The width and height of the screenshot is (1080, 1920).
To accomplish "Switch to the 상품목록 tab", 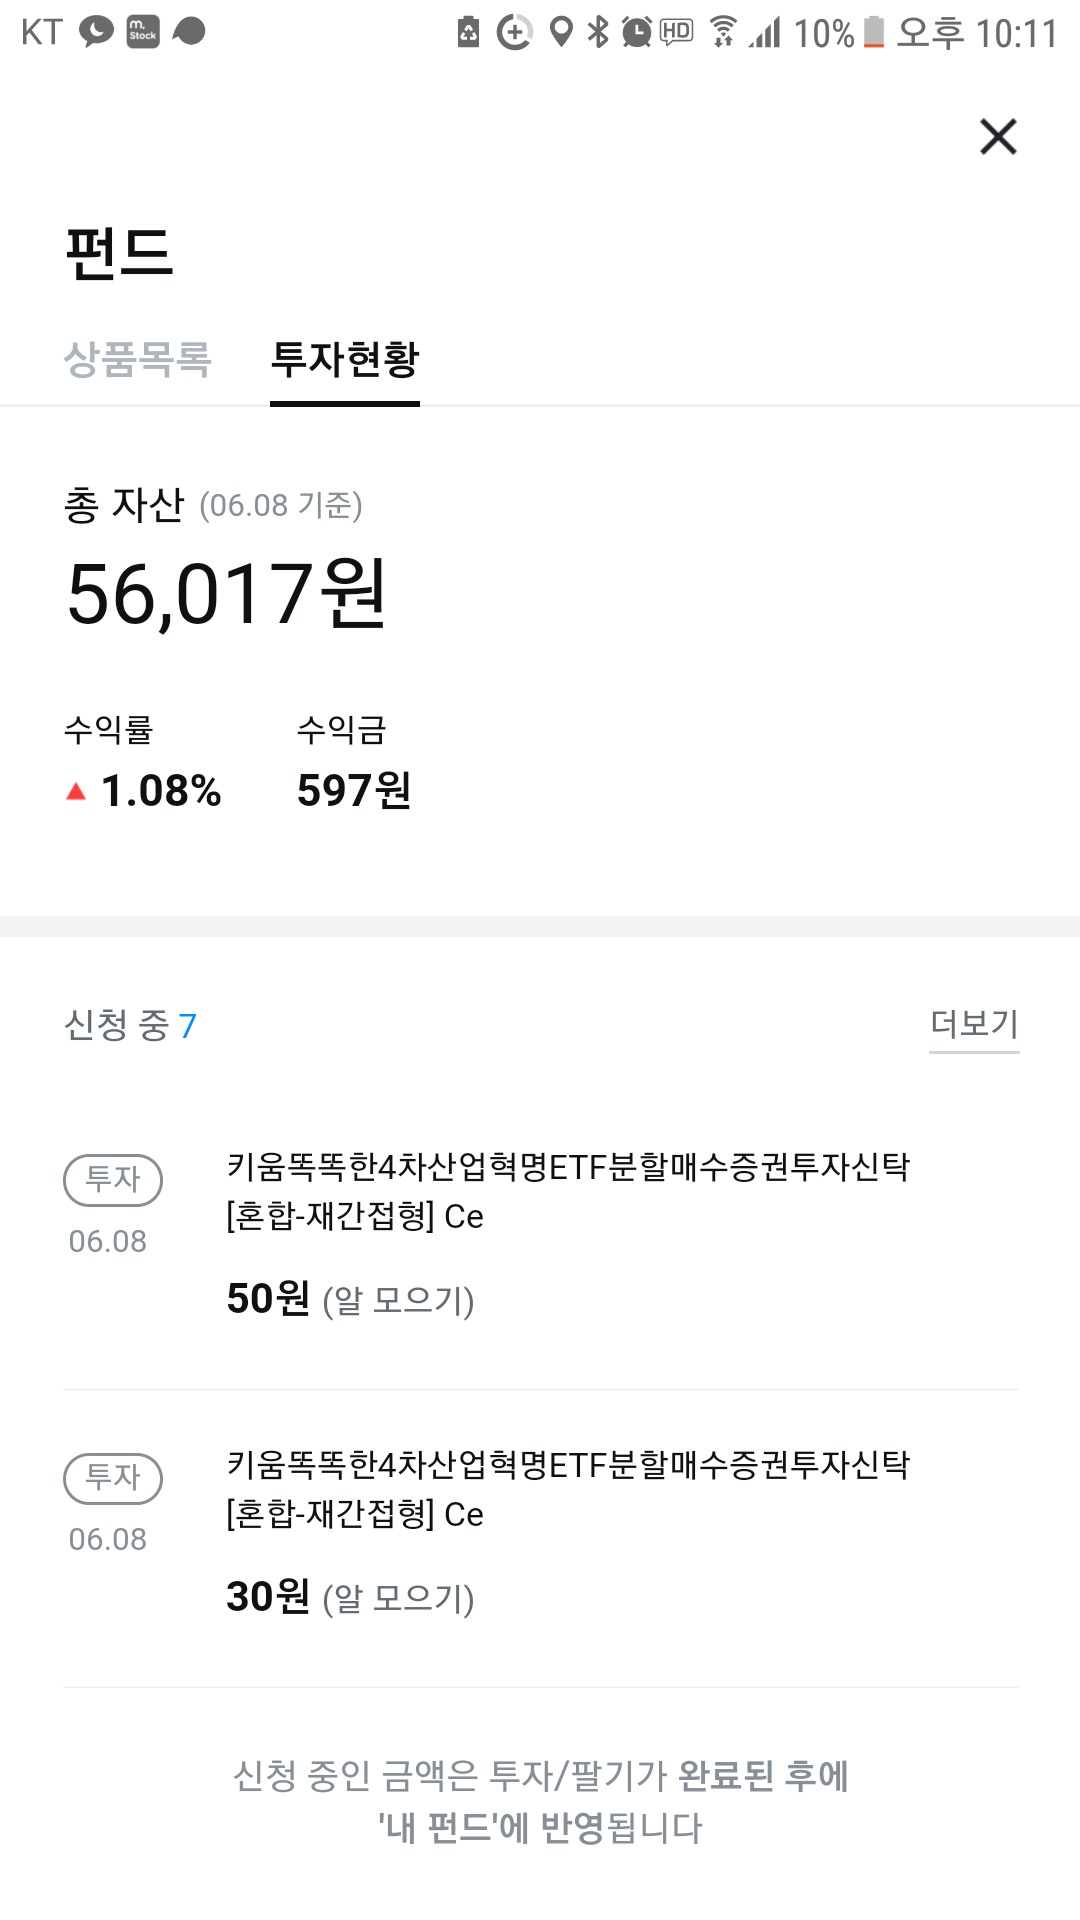I will point(137,359).
